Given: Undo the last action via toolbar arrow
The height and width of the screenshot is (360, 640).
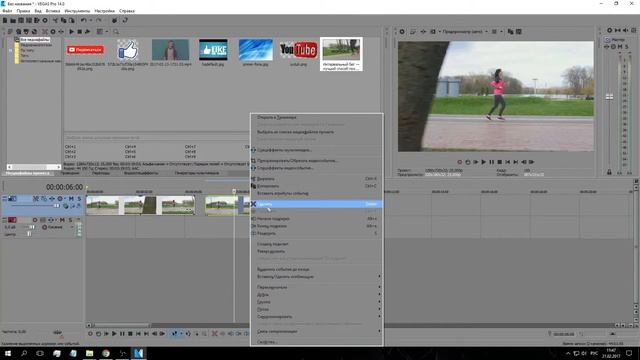Looking at the screenshot, I should coord(83,20).
